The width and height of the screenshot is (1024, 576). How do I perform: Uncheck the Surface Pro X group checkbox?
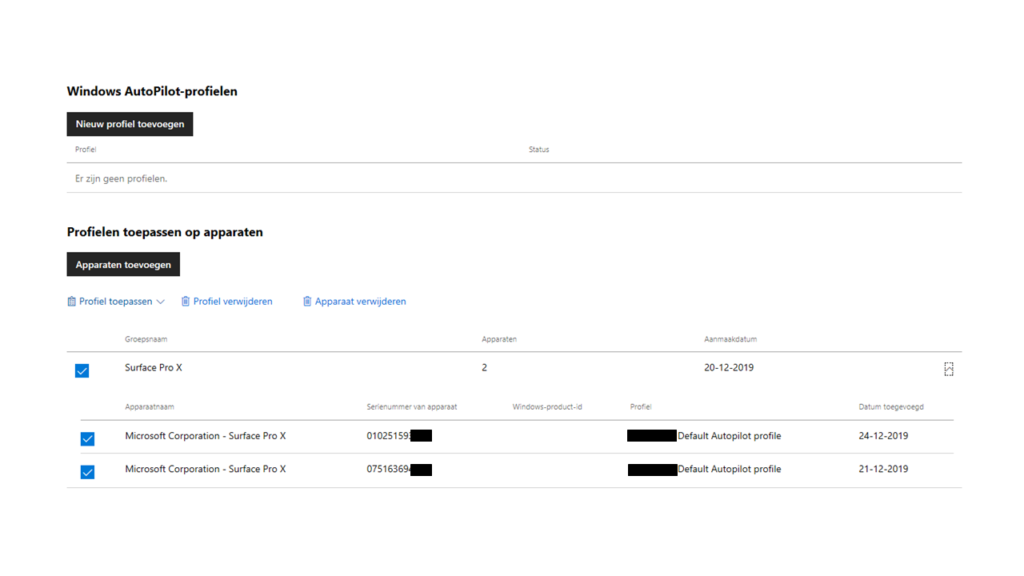82,371
